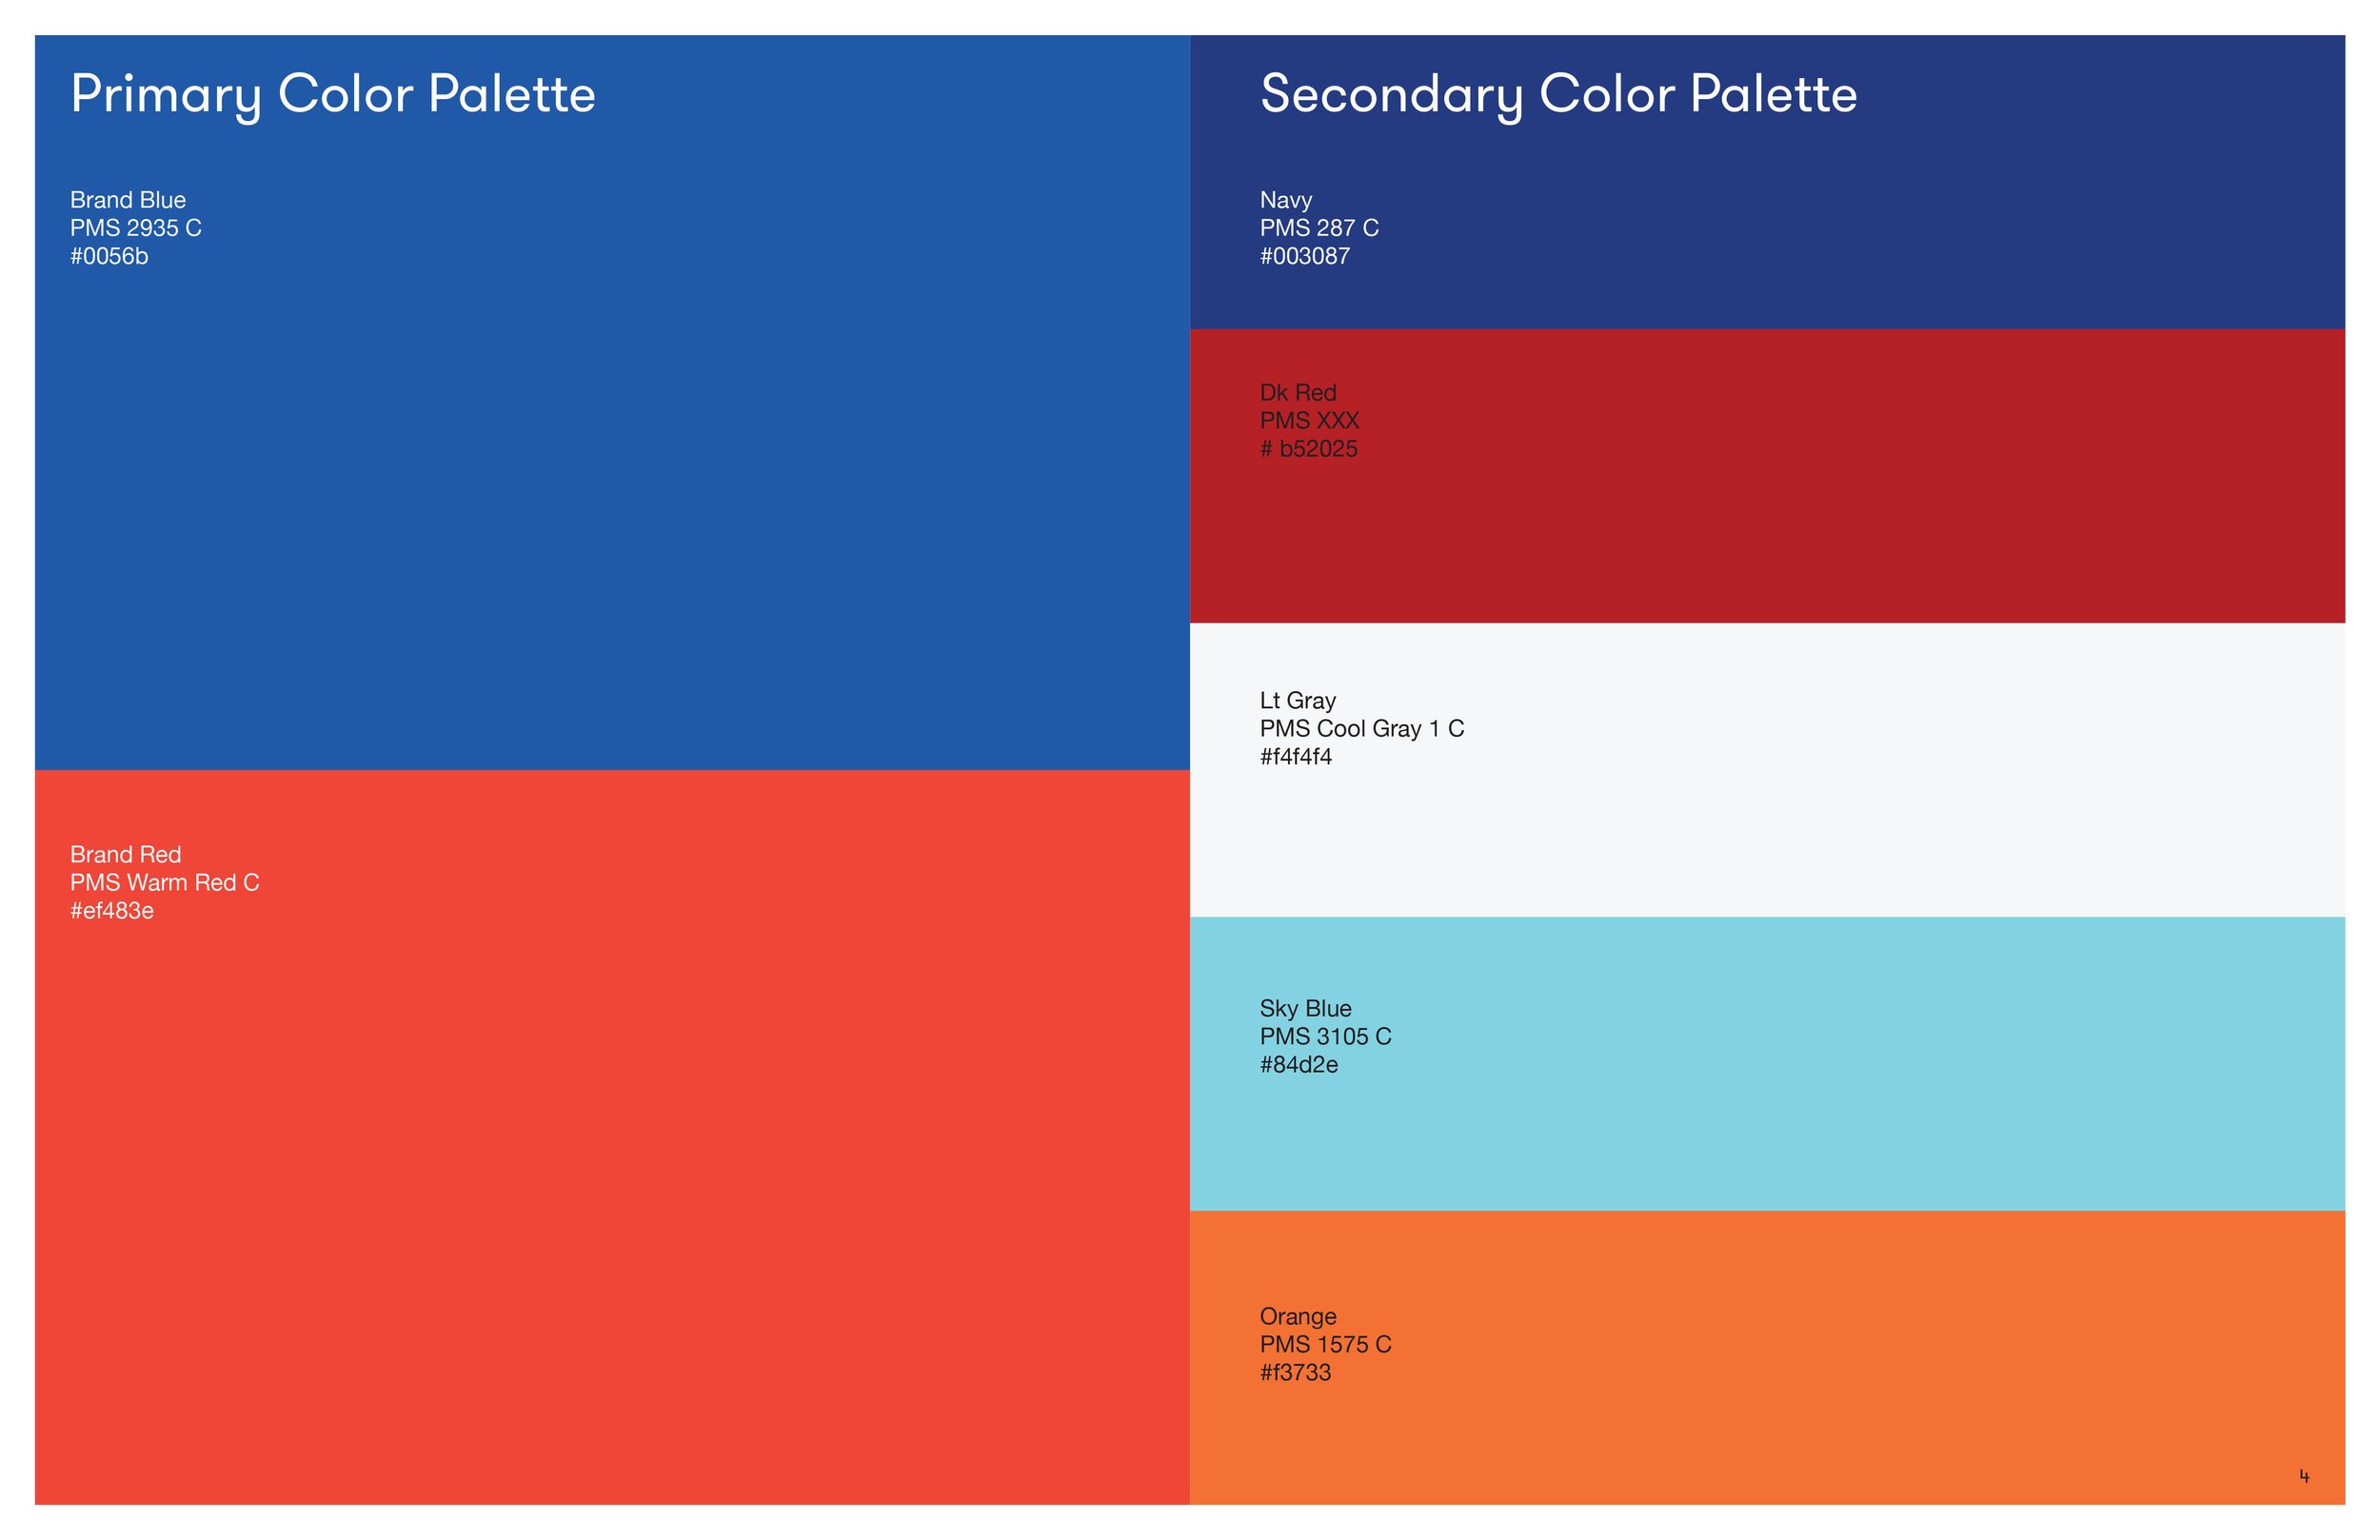The width and height of the screenshot is (2380, 1540).
Task: Click the PMS Cool Gray 1 C text
Action: pos(1362,729)
